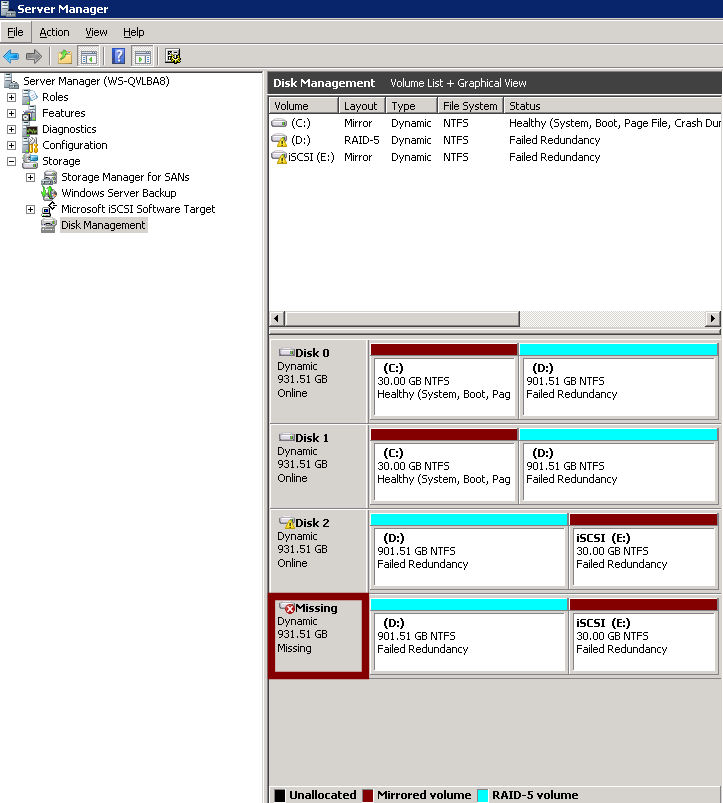The image size is (723, 803).
Task: Click the Windows Server Backup icon
Action: [x=49, y=193]
